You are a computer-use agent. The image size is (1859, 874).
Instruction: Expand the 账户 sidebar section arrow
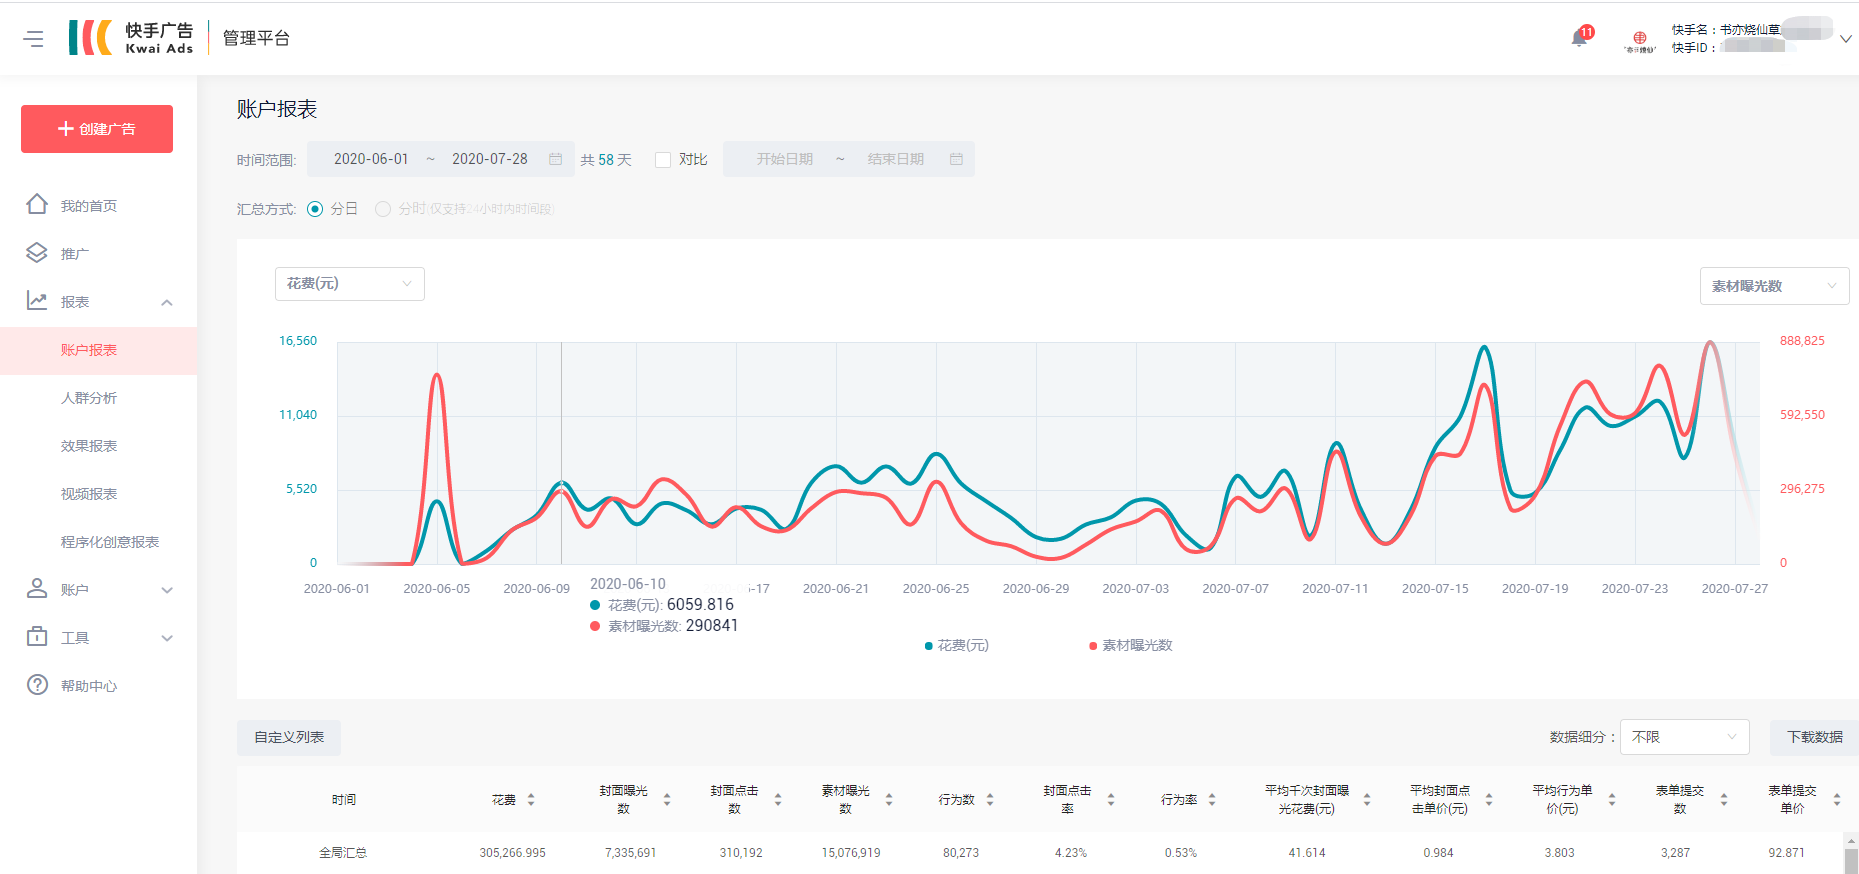pos(167,590)
